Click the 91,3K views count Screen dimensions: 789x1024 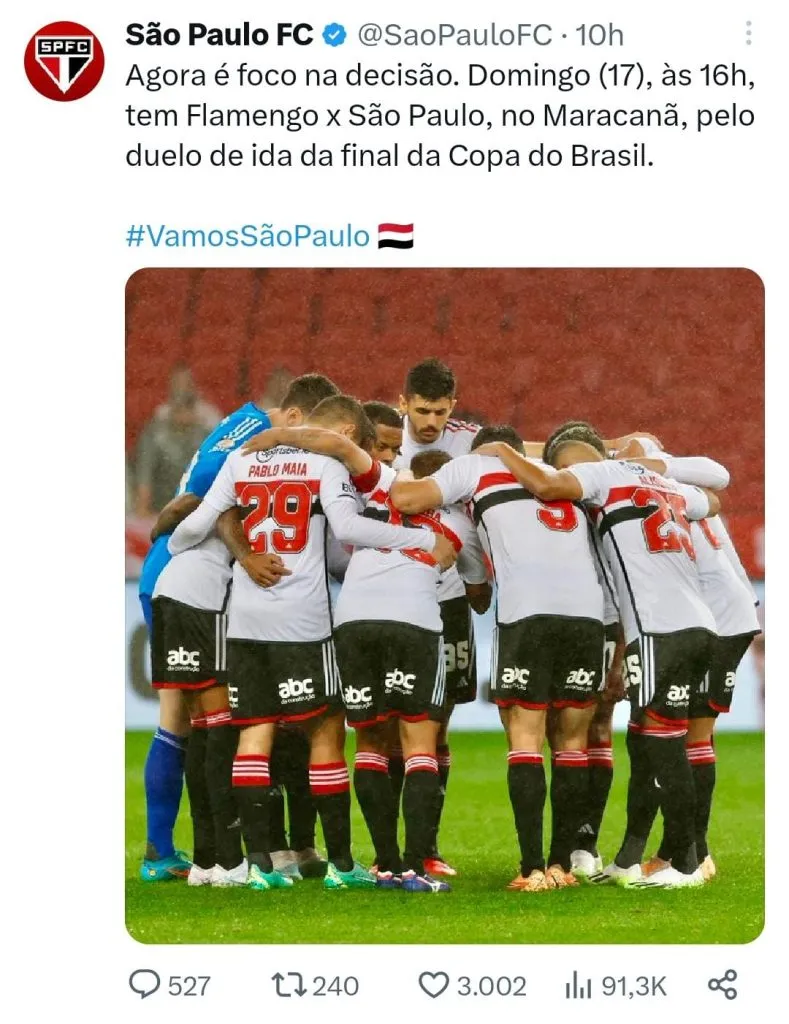click(634, 985)
